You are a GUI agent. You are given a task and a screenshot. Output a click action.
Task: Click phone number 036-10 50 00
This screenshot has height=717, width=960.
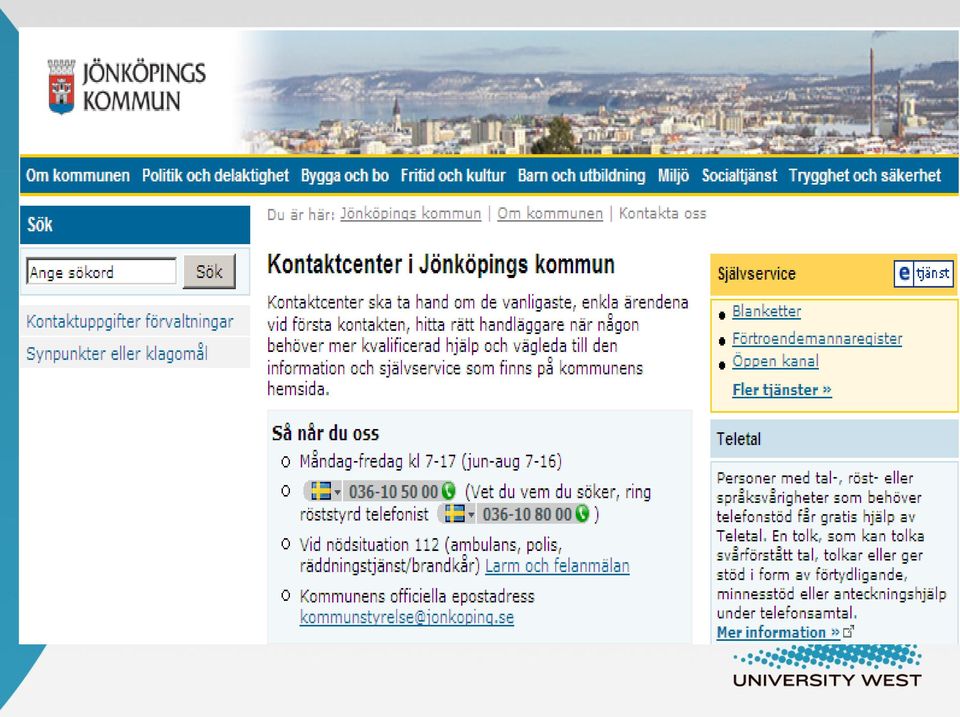click(x=393, y=492)
